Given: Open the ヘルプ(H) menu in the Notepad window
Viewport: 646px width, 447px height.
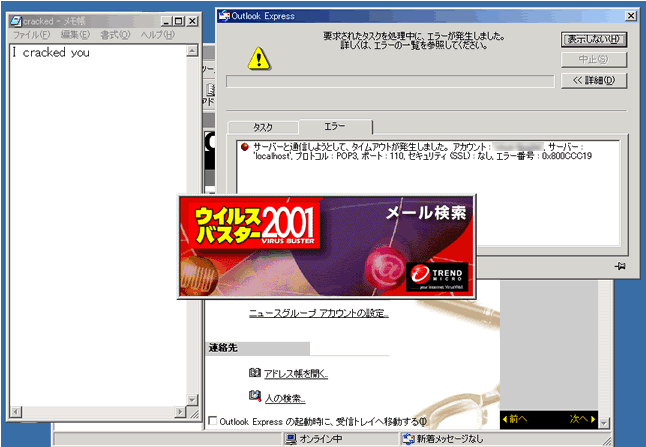Looking at the screenshot, I should point(157,35).
